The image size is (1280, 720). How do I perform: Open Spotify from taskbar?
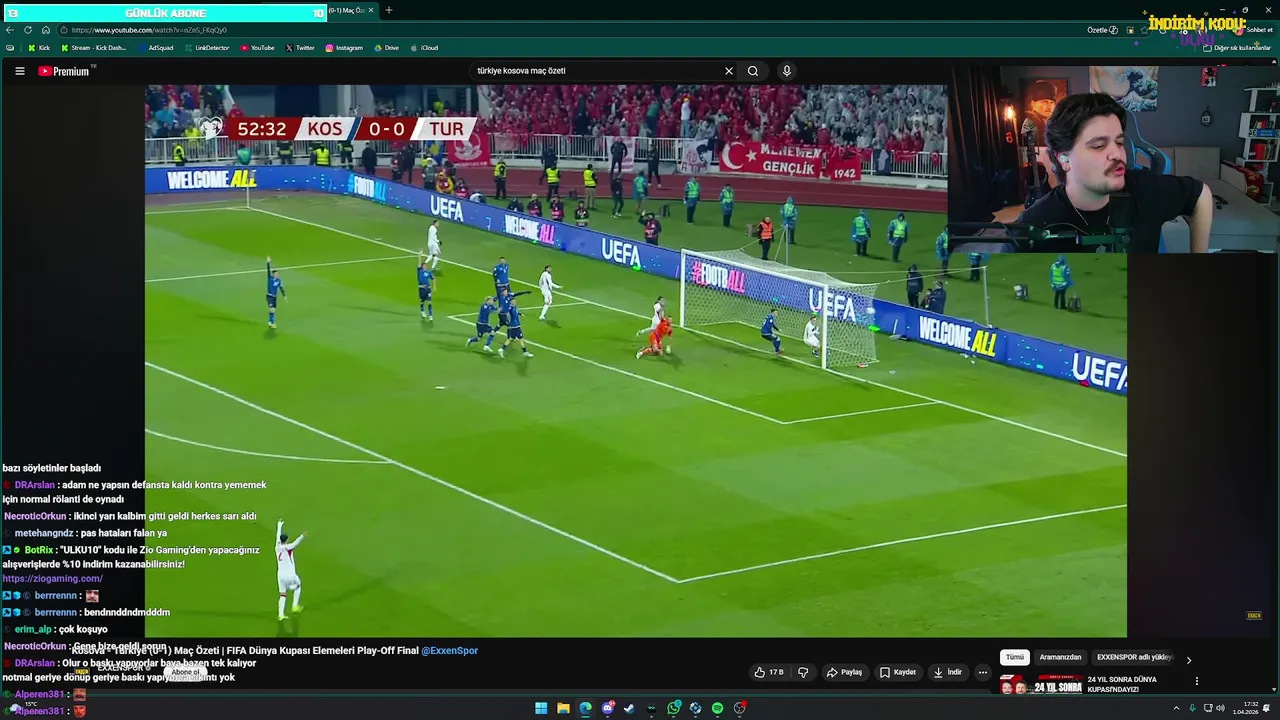coord(717,708)
